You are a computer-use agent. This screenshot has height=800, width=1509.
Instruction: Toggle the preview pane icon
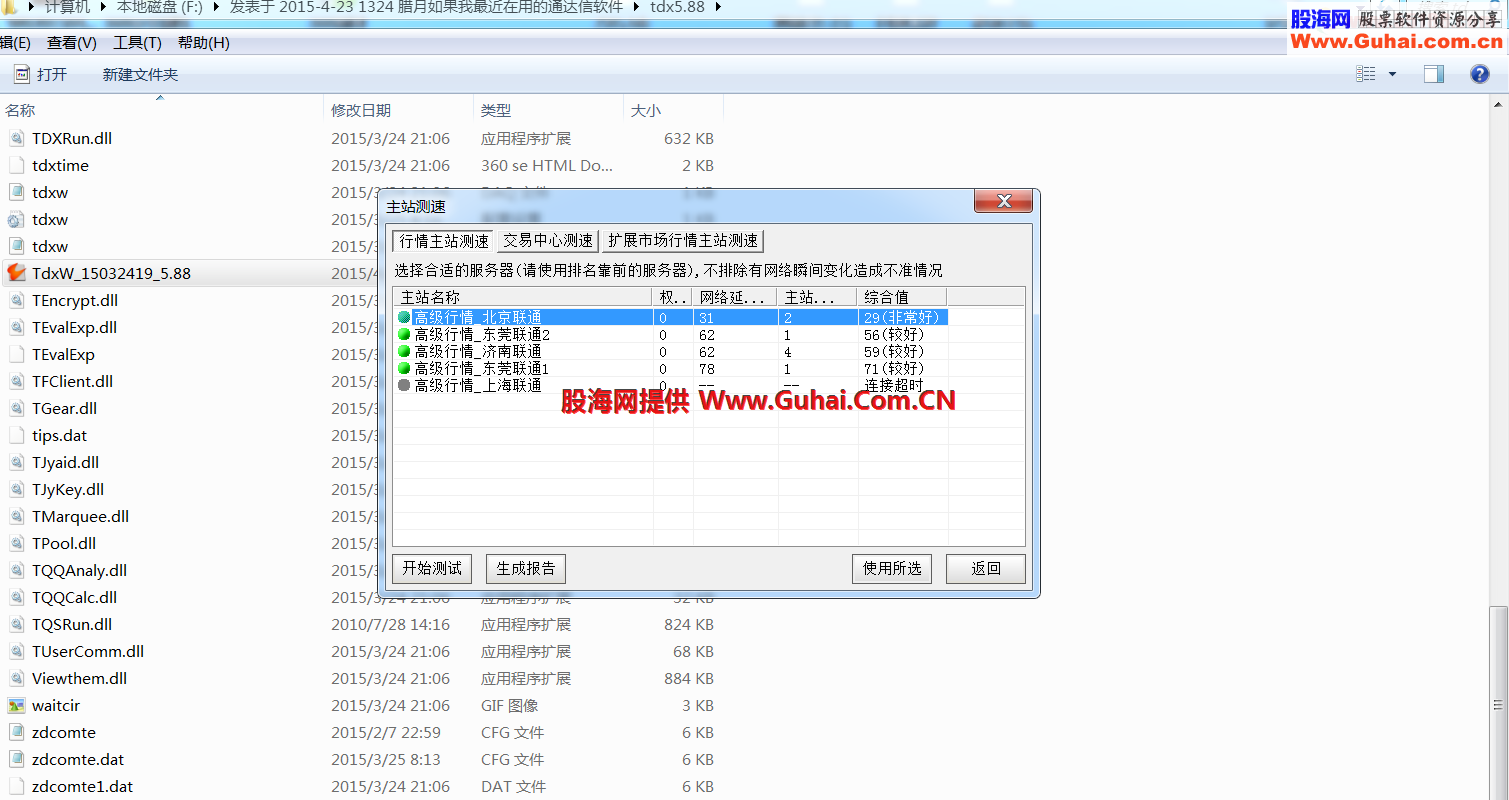tap(1434, 74)
